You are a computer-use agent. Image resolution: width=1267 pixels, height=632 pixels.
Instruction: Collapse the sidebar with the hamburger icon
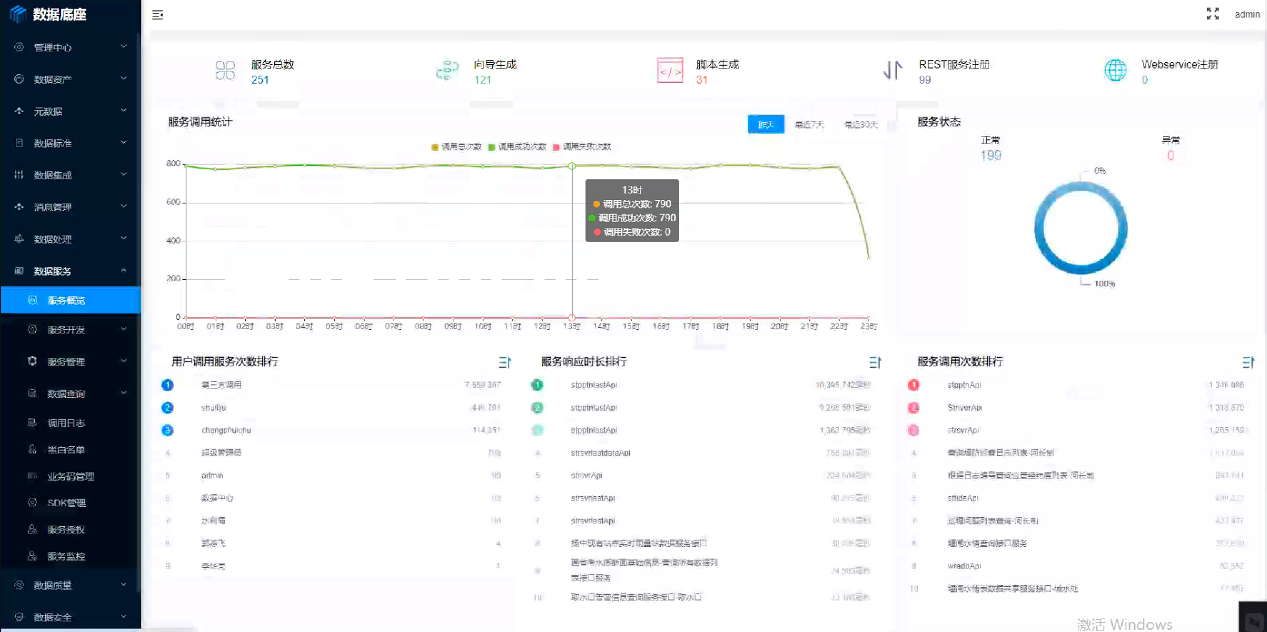point(158,15)
